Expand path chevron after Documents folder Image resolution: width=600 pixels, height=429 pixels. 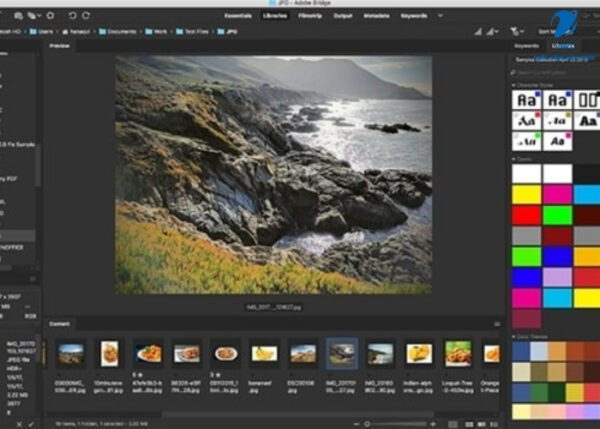click(x=140, y=32)
